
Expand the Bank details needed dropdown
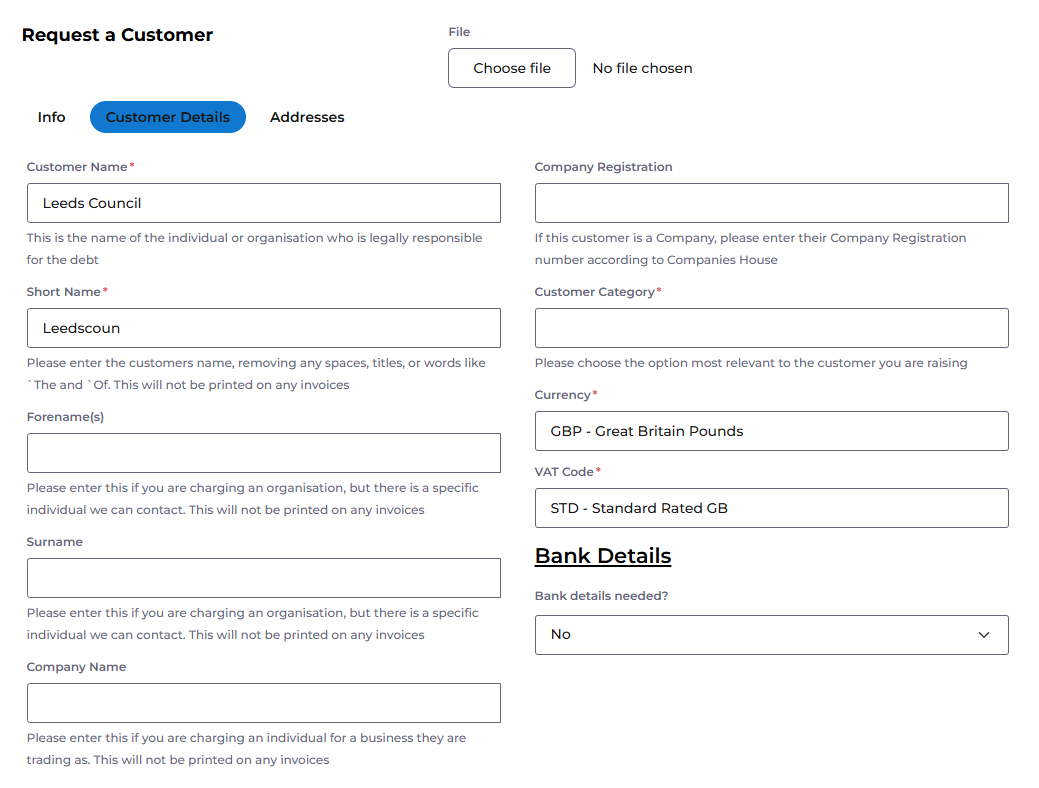[x=771, y=635]
